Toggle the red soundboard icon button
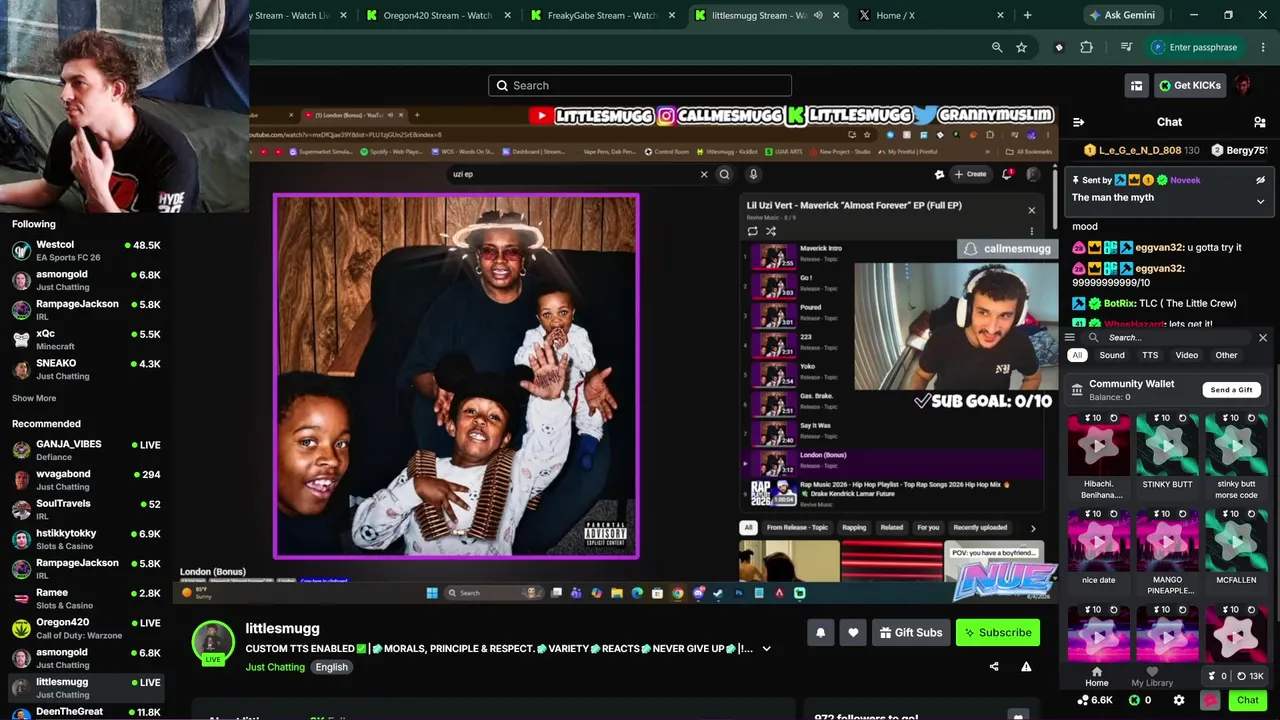 [1210, 701]
